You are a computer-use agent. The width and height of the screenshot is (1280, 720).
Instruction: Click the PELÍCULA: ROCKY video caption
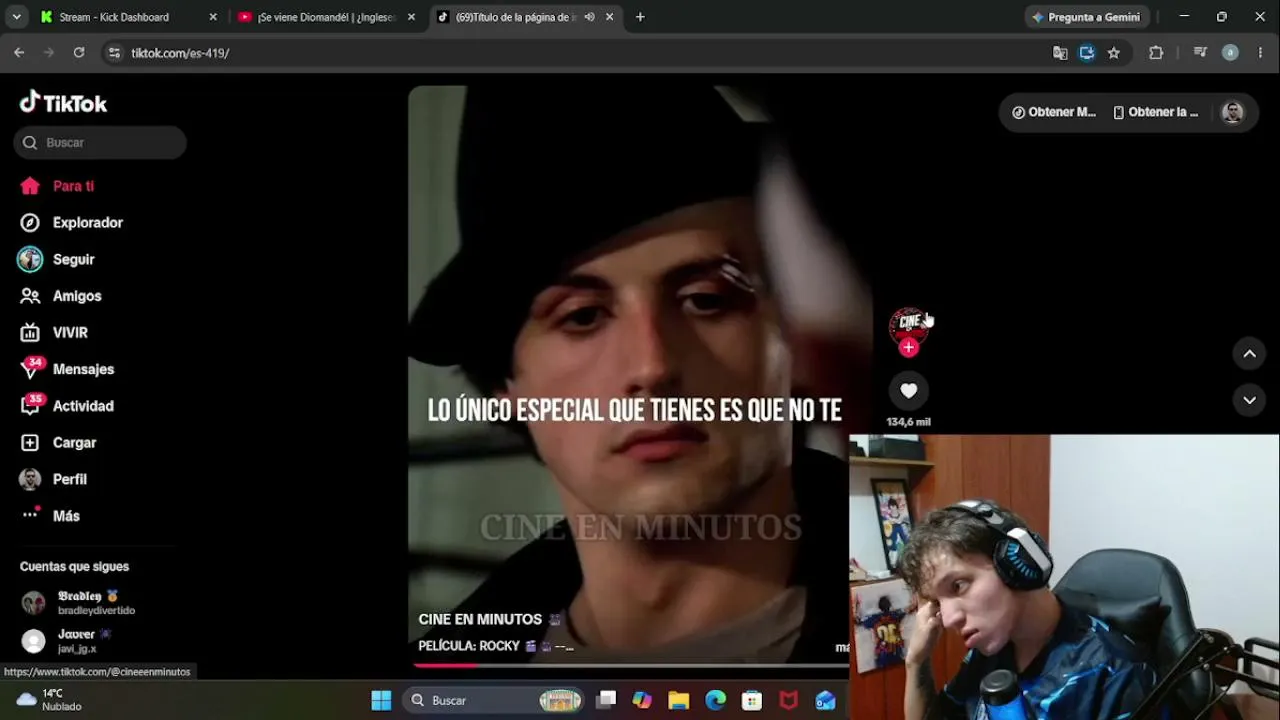pos(496,646)
